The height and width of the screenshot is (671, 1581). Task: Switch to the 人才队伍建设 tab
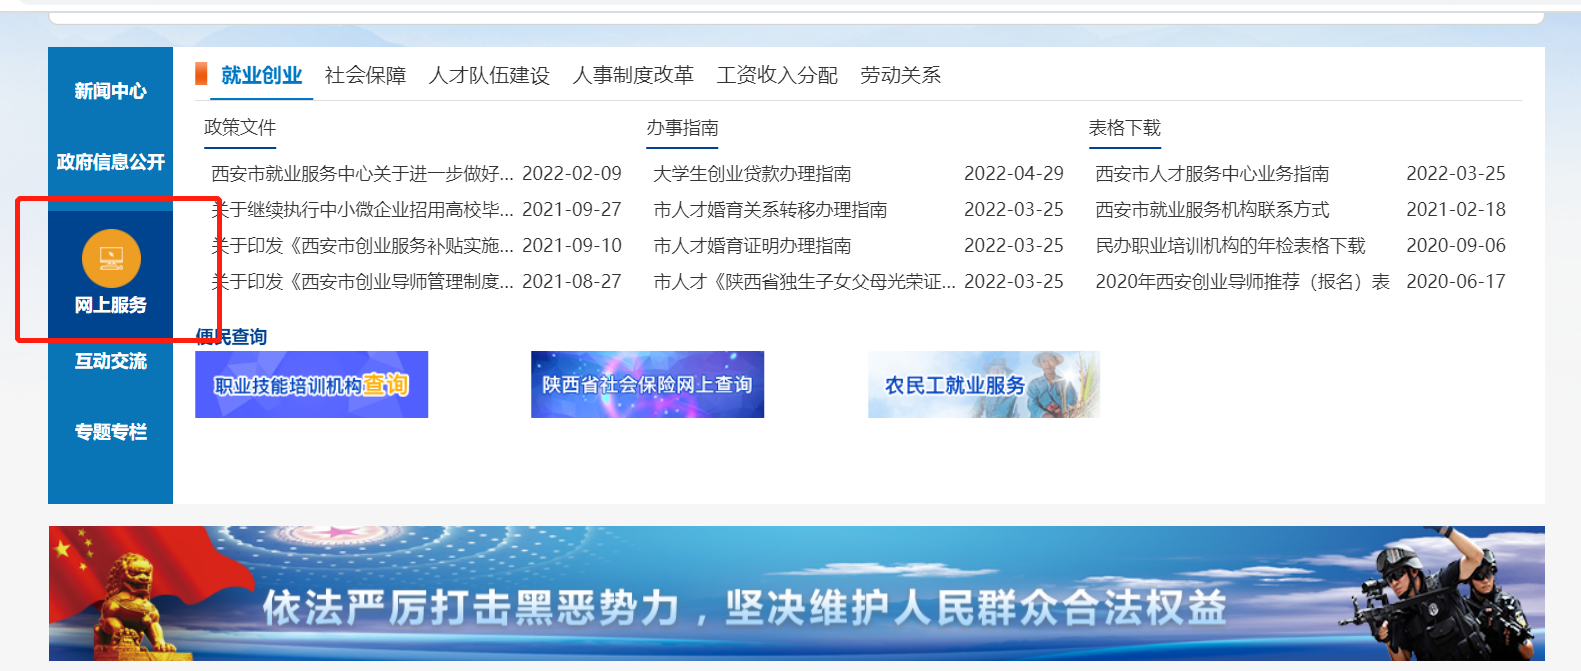[x=489, y=75]
